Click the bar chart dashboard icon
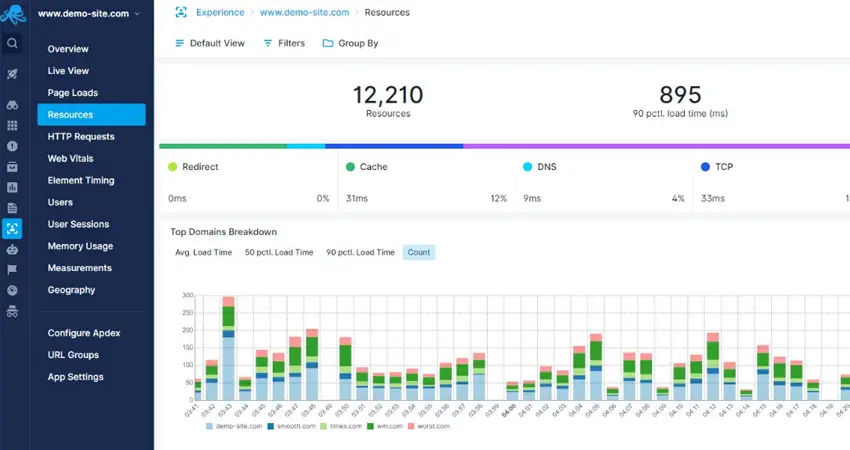Screen dimensions: 850x450 12,188
